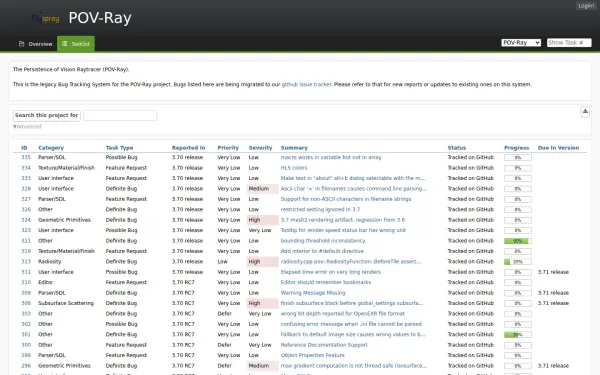Image resolution: width=600 pixels, height=375 pixels.
Task: Sort by Due In Version column header
Action: click(x=558, y=148)
